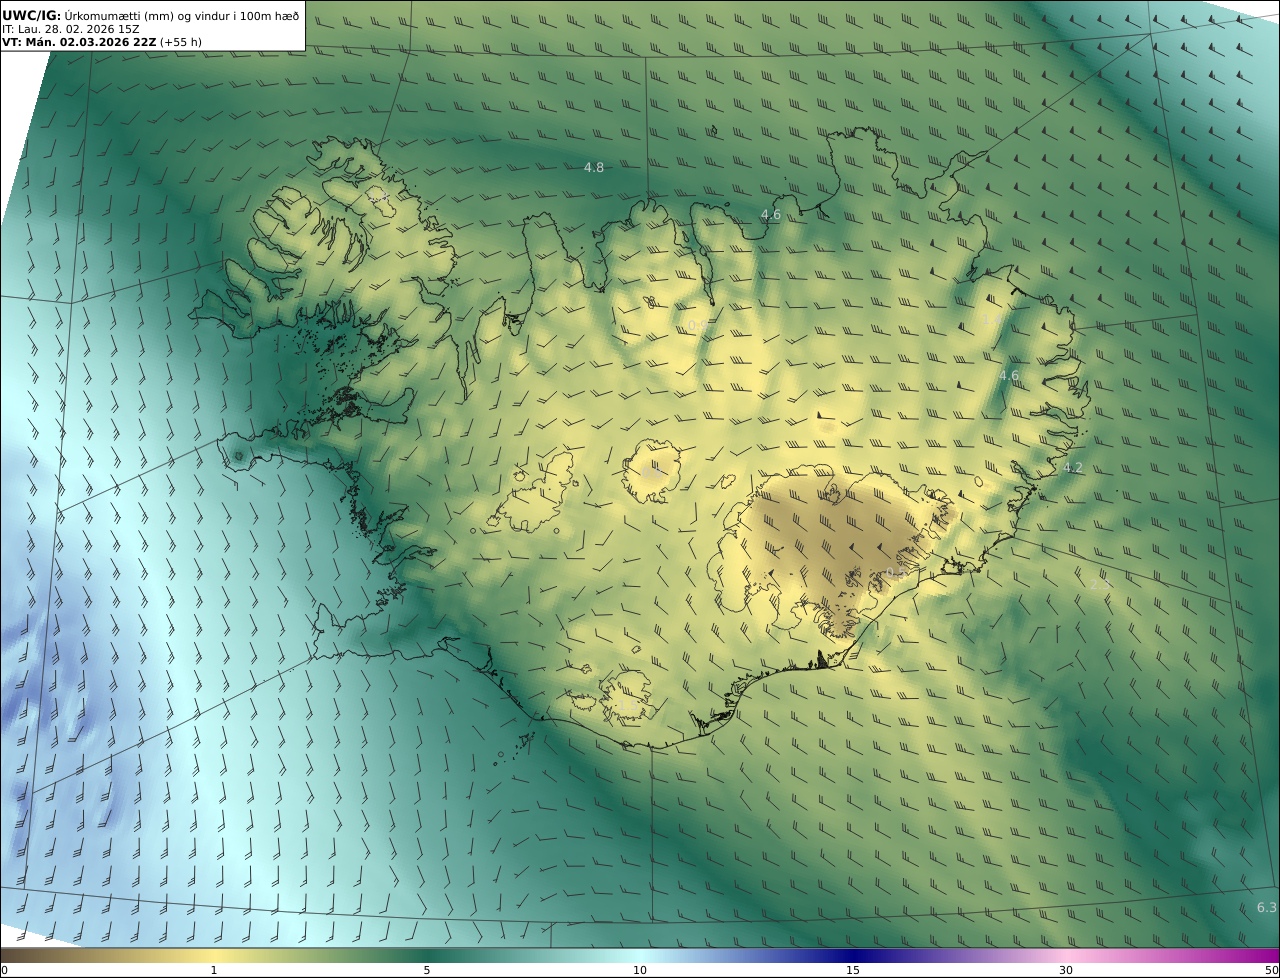This screenshot has height=978, width=1280.
Task: Select the initial time line 'IT: Lau. 28. 02. 2026 15Z'
Action: 71,29
